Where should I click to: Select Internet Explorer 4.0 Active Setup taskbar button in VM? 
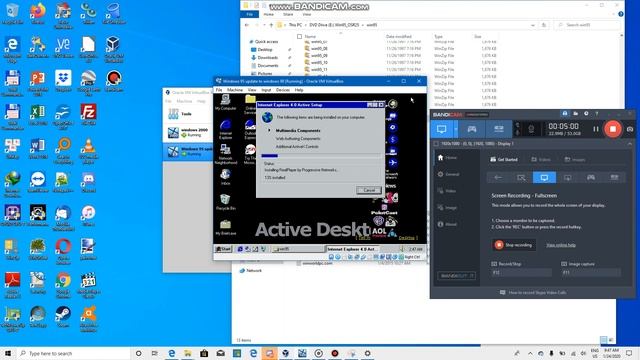pyautogui.click(x=351, y=249)
